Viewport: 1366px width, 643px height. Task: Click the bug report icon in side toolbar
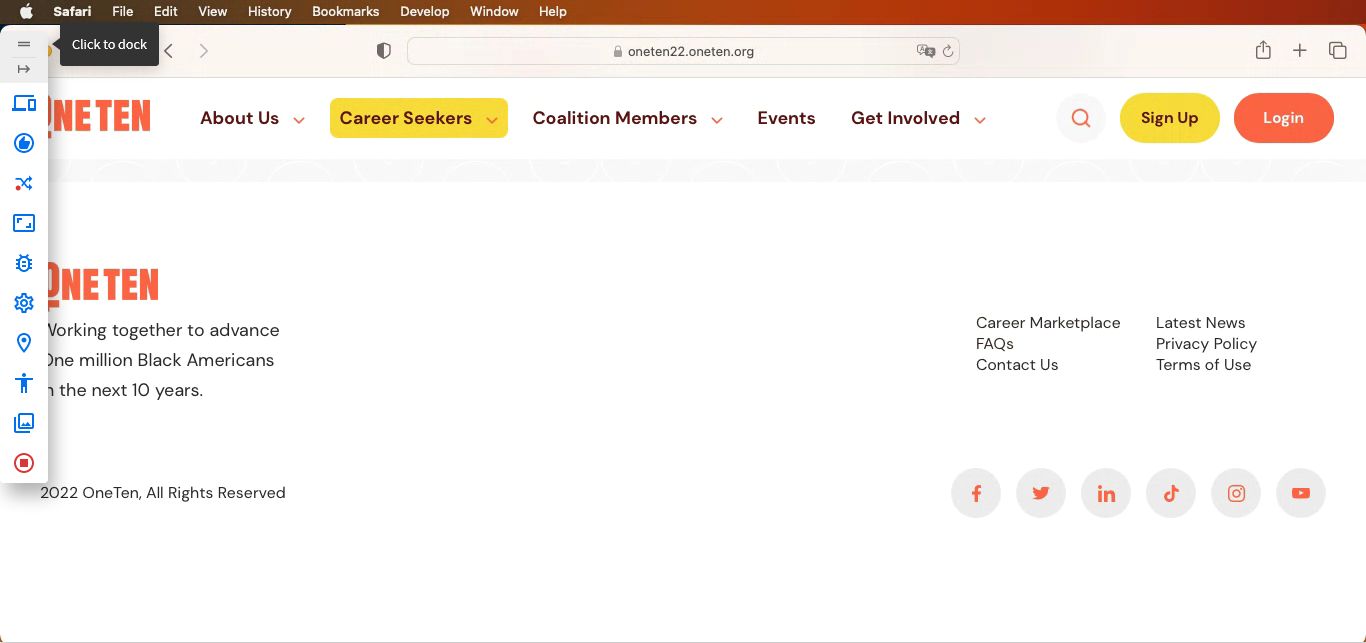pos(24,263)
